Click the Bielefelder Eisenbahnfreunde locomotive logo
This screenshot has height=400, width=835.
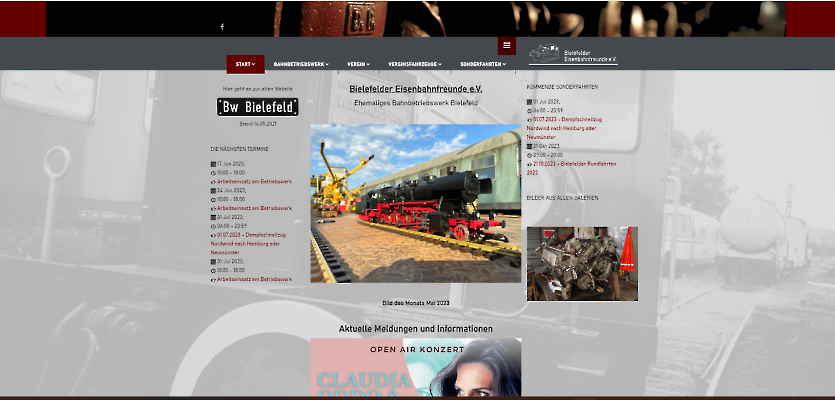[x=573, y=54]
